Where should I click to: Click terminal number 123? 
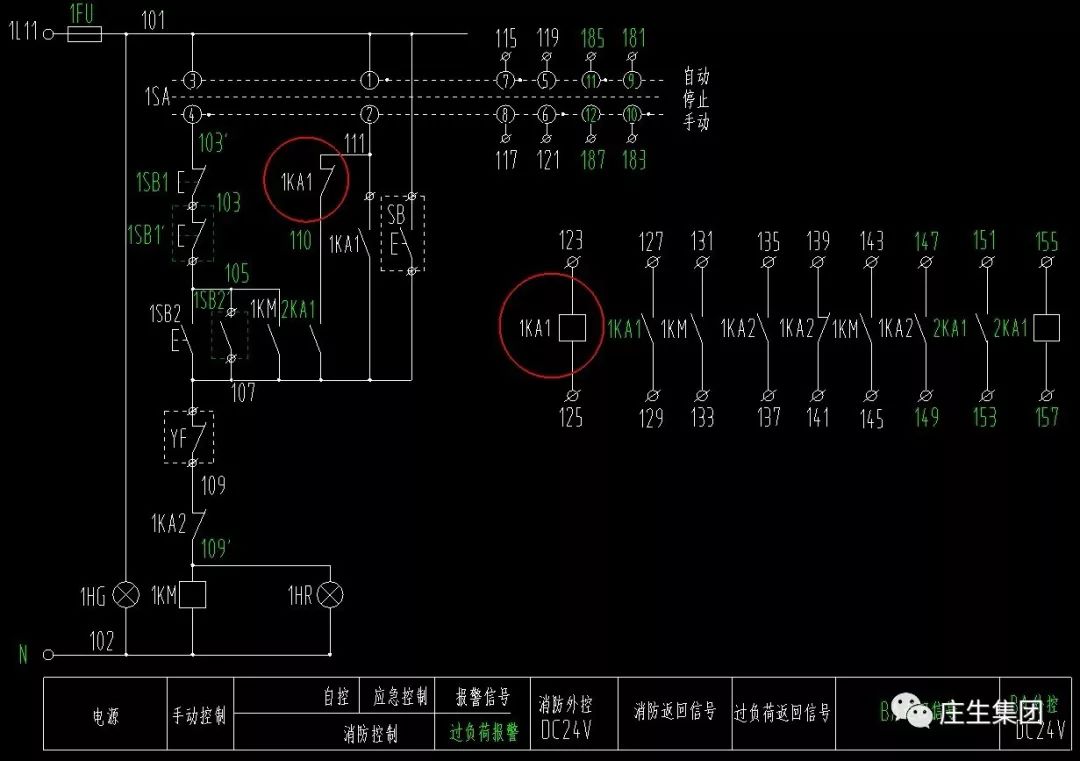coord(571,240)
